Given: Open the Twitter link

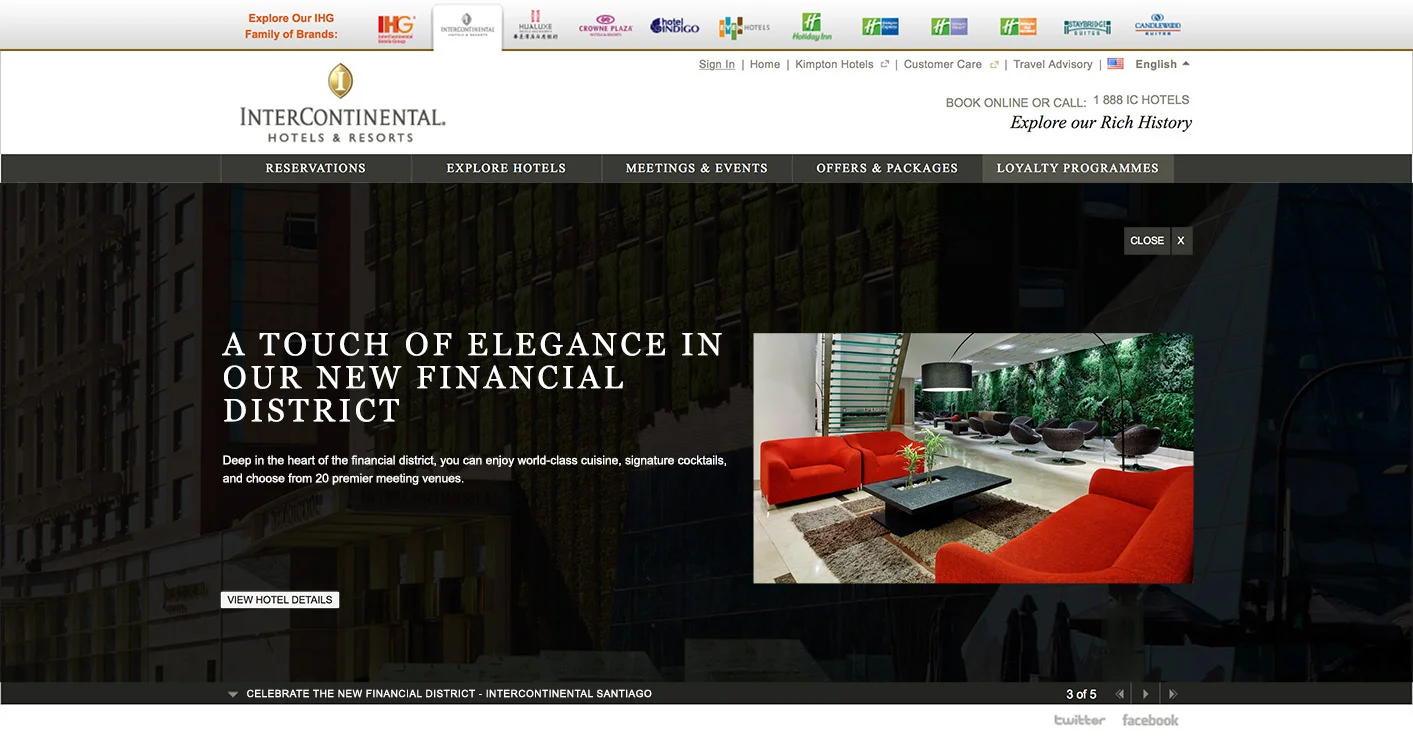Looking at the screenshot, I should pos(1080,720).
